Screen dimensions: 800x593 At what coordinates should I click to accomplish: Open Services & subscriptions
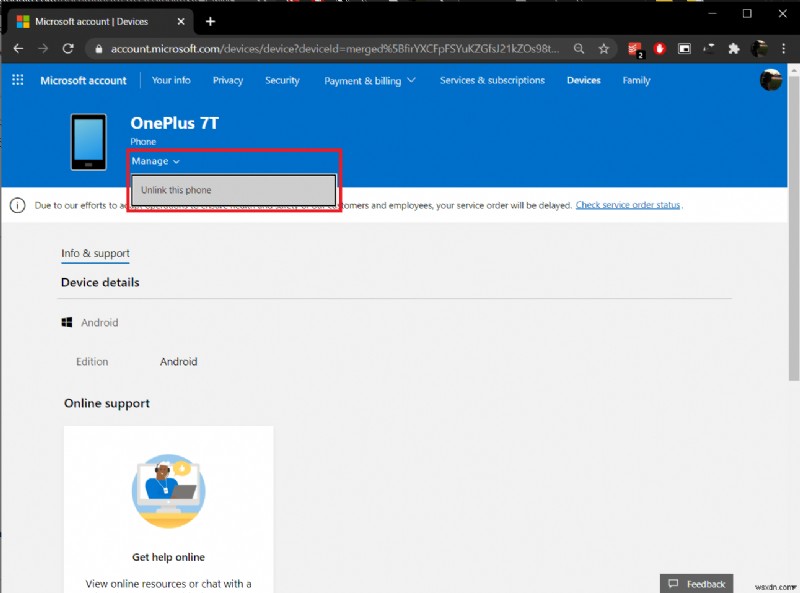tap(492, 80)
